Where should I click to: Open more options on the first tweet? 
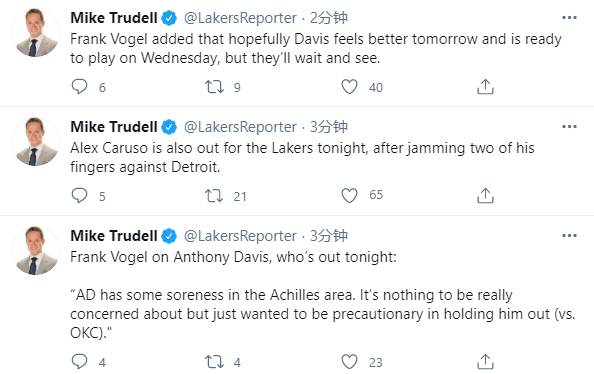569,18
